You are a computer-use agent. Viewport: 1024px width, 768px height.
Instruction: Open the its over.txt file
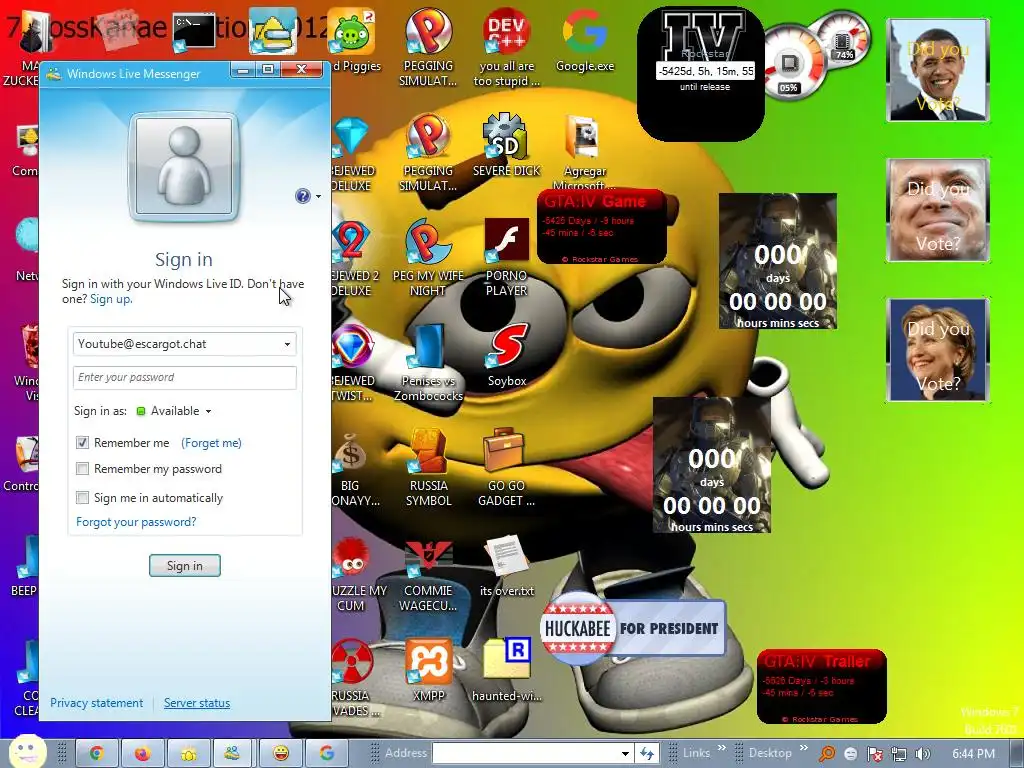point(507,566)
